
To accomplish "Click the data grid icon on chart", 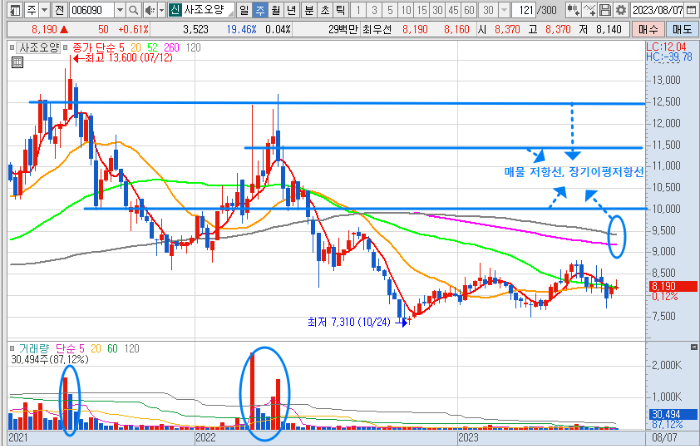I will (17, 62).
